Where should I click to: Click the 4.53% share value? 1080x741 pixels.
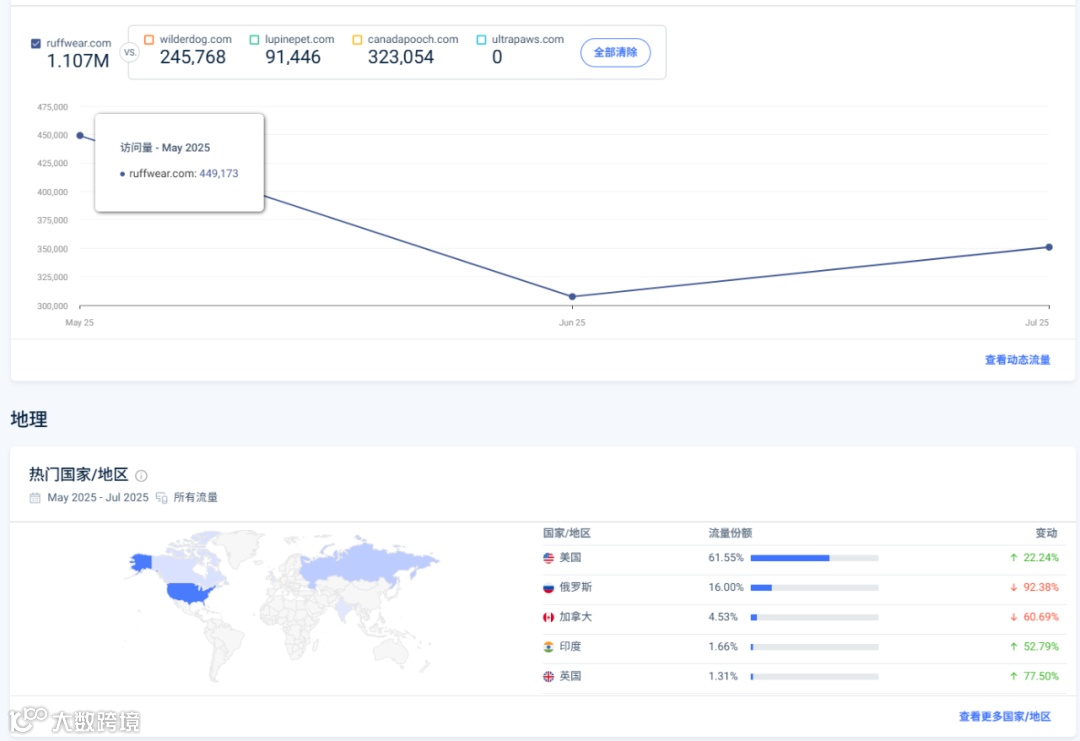[723, 616]
